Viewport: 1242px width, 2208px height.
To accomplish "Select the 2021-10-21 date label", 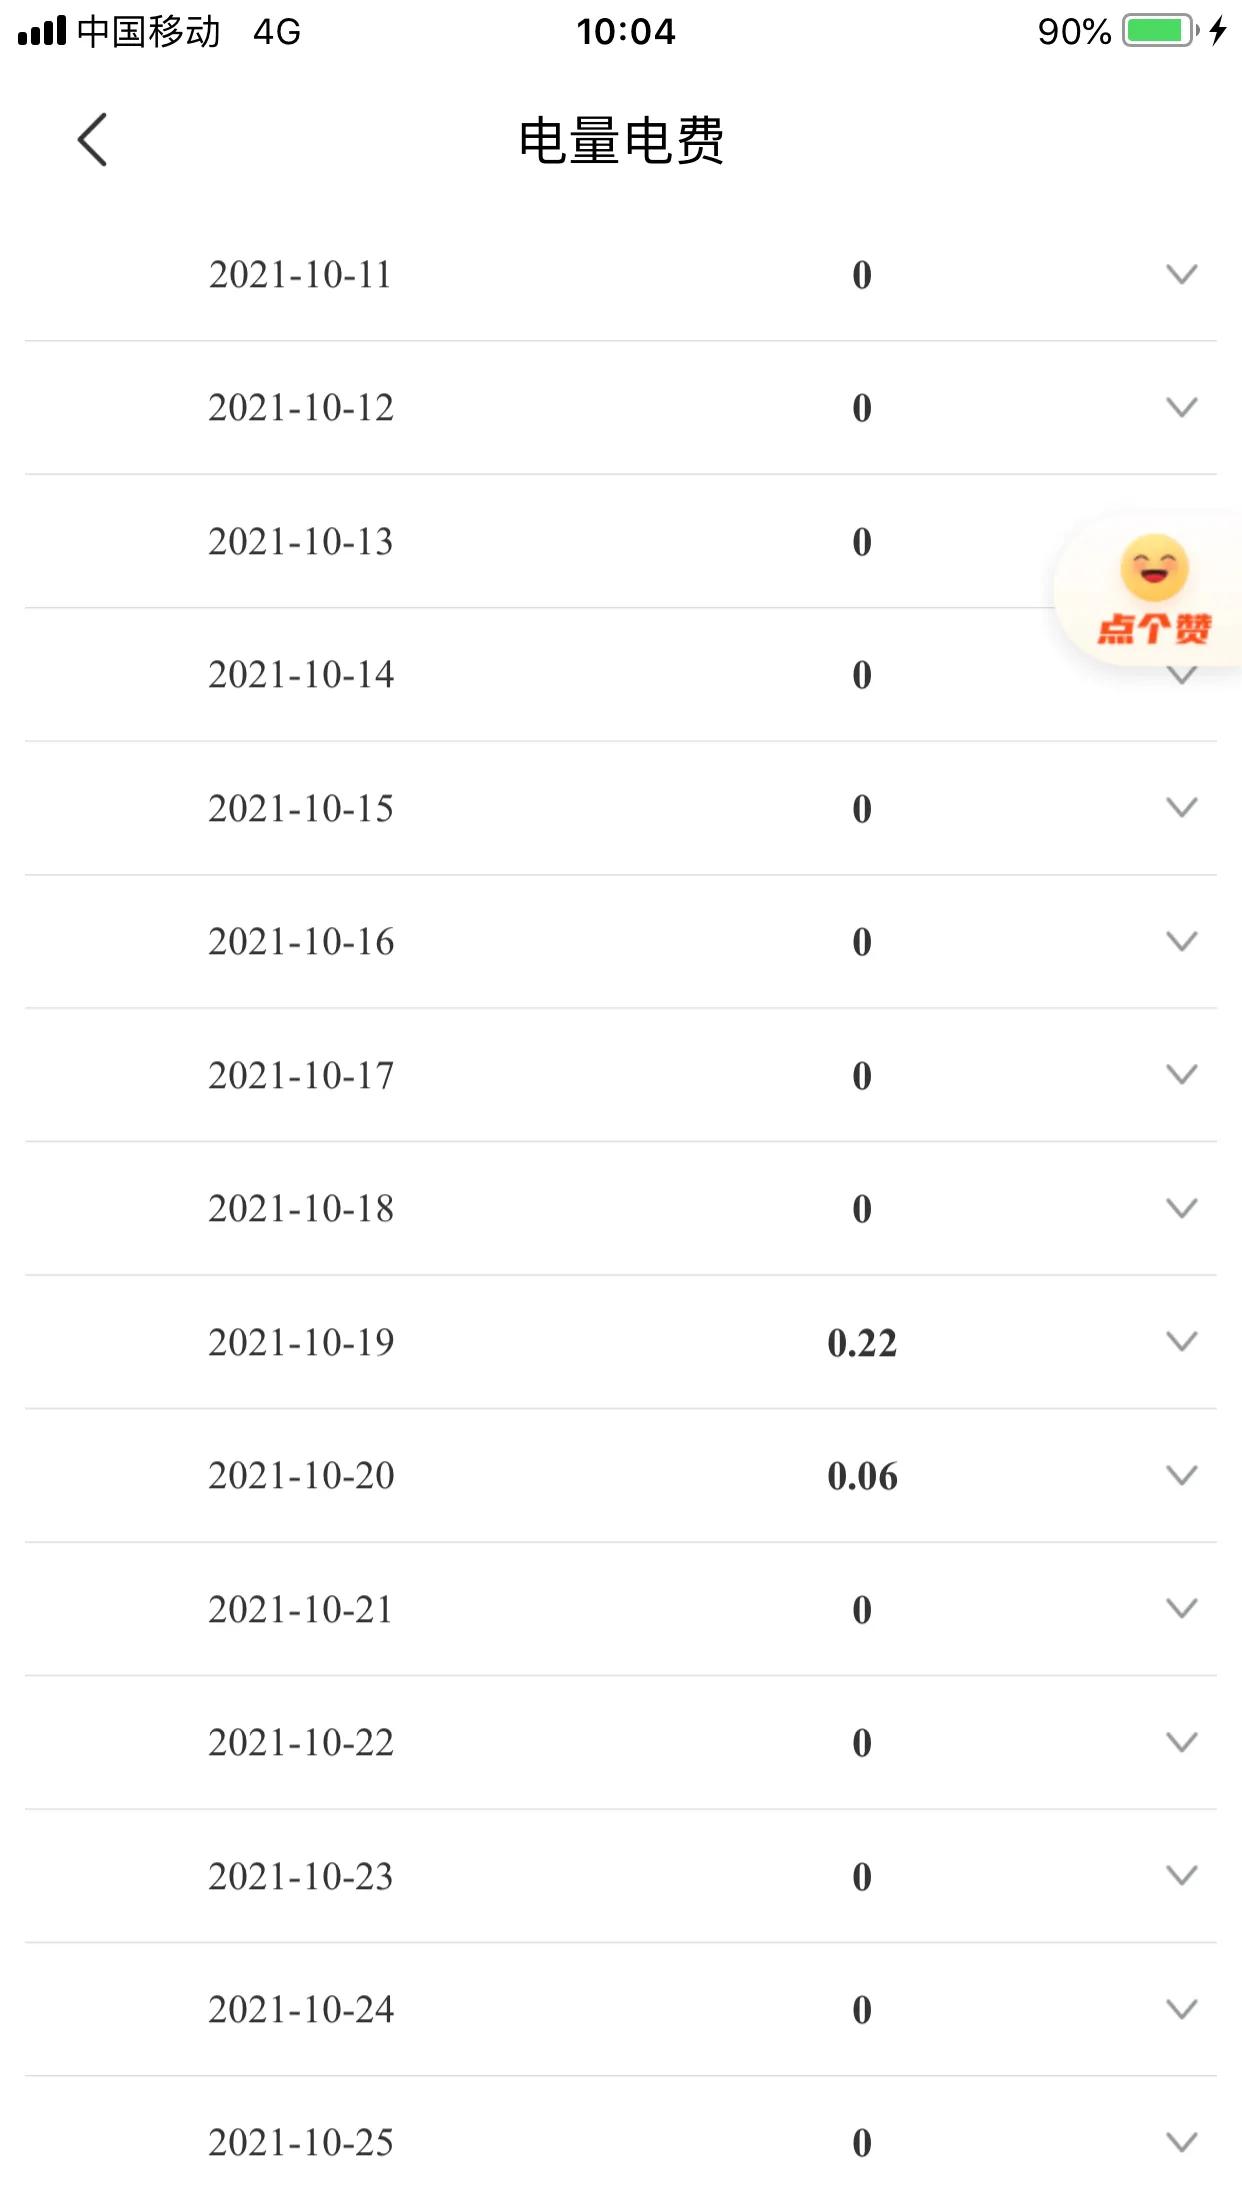I will coord(301,1609).
